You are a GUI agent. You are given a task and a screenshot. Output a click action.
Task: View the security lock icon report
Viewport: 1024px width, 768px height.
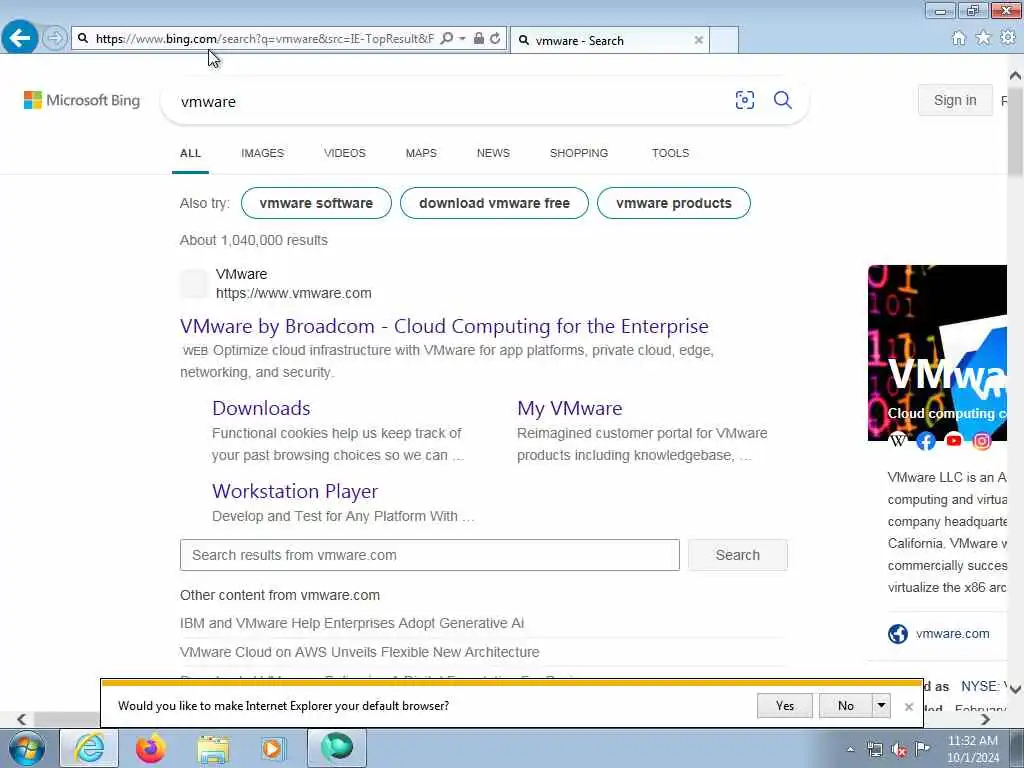coord(479,39)
